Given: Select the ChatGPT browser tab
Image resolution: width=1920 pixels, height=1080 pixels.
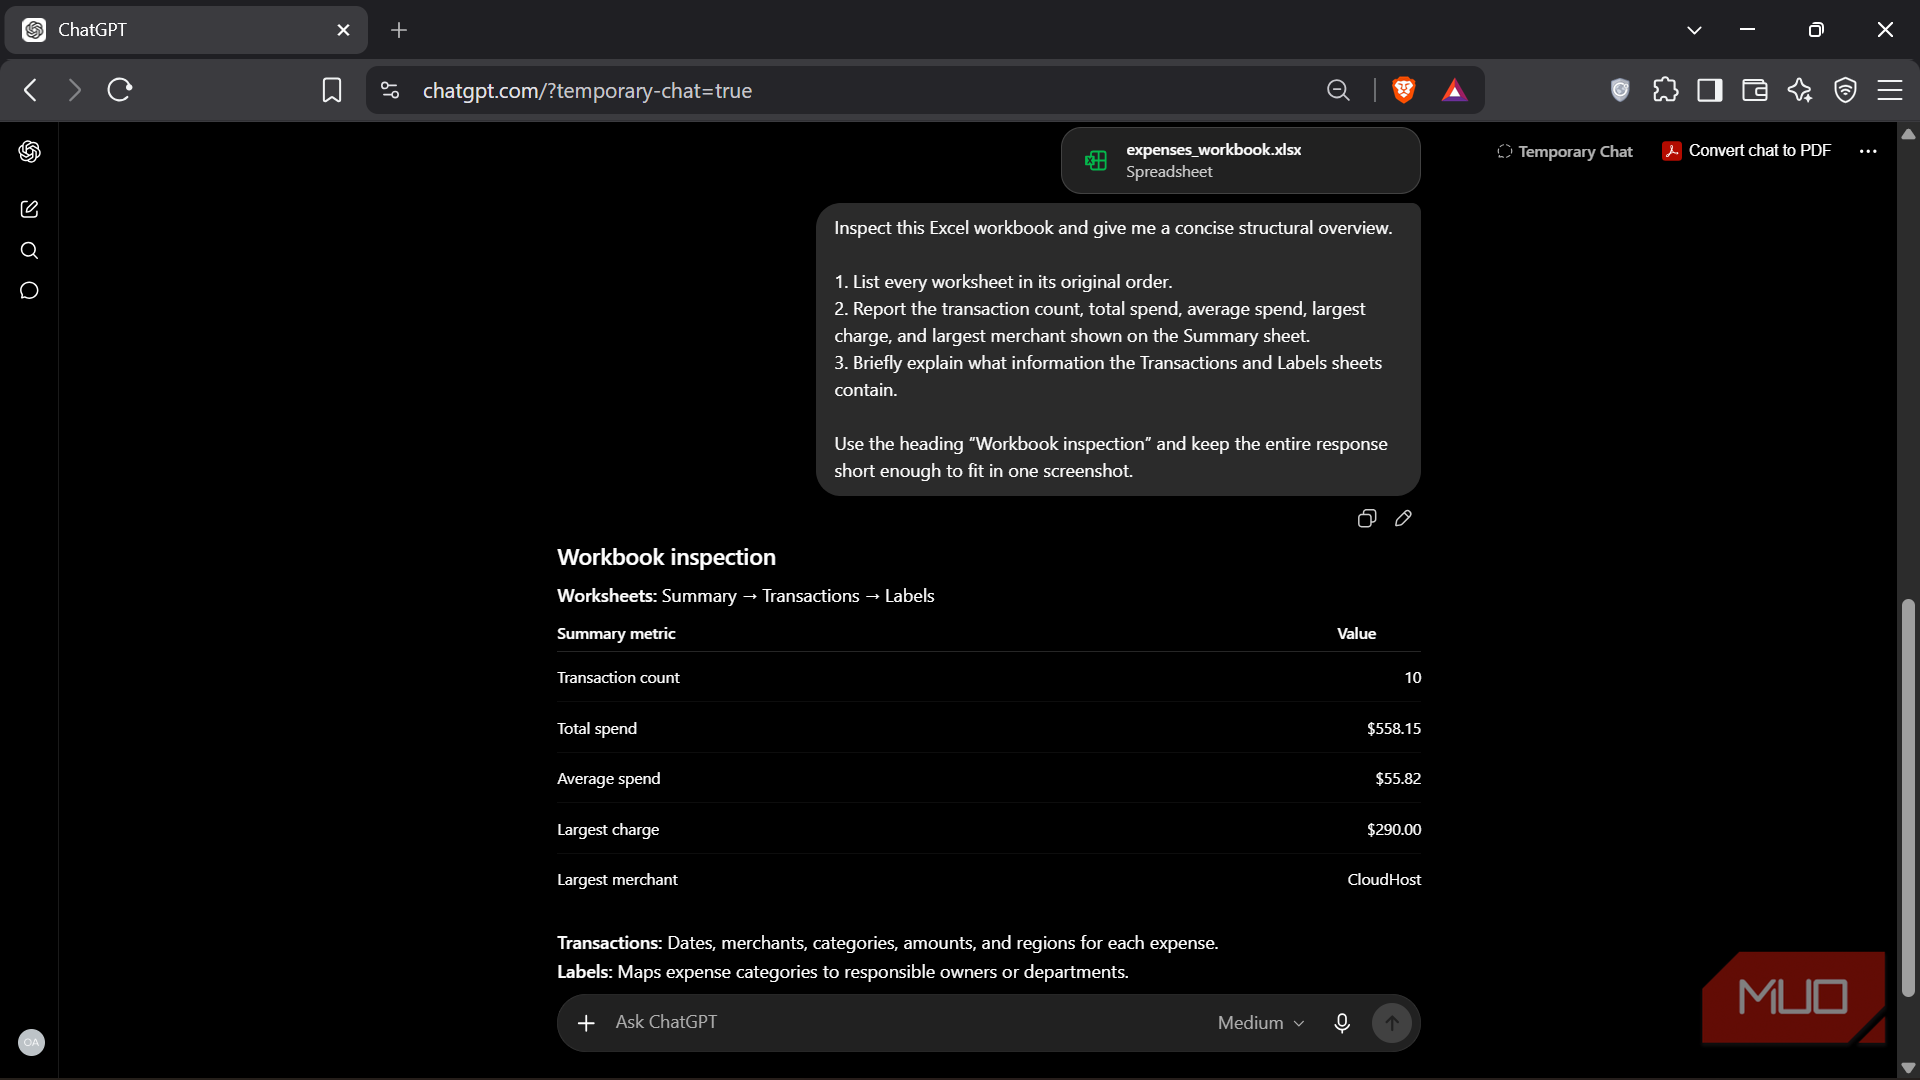Looking at the screenshot, I should [186, 30].
